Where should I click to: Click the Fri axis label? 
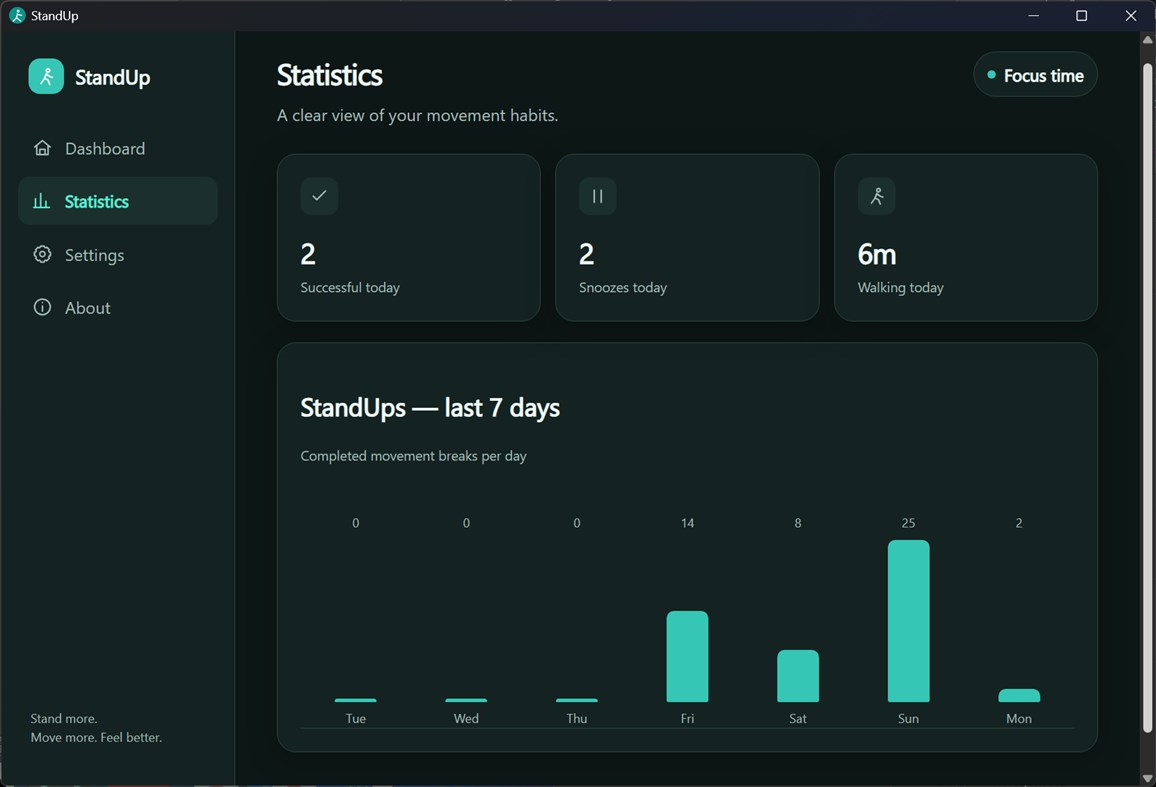click(x=687, y=718)
